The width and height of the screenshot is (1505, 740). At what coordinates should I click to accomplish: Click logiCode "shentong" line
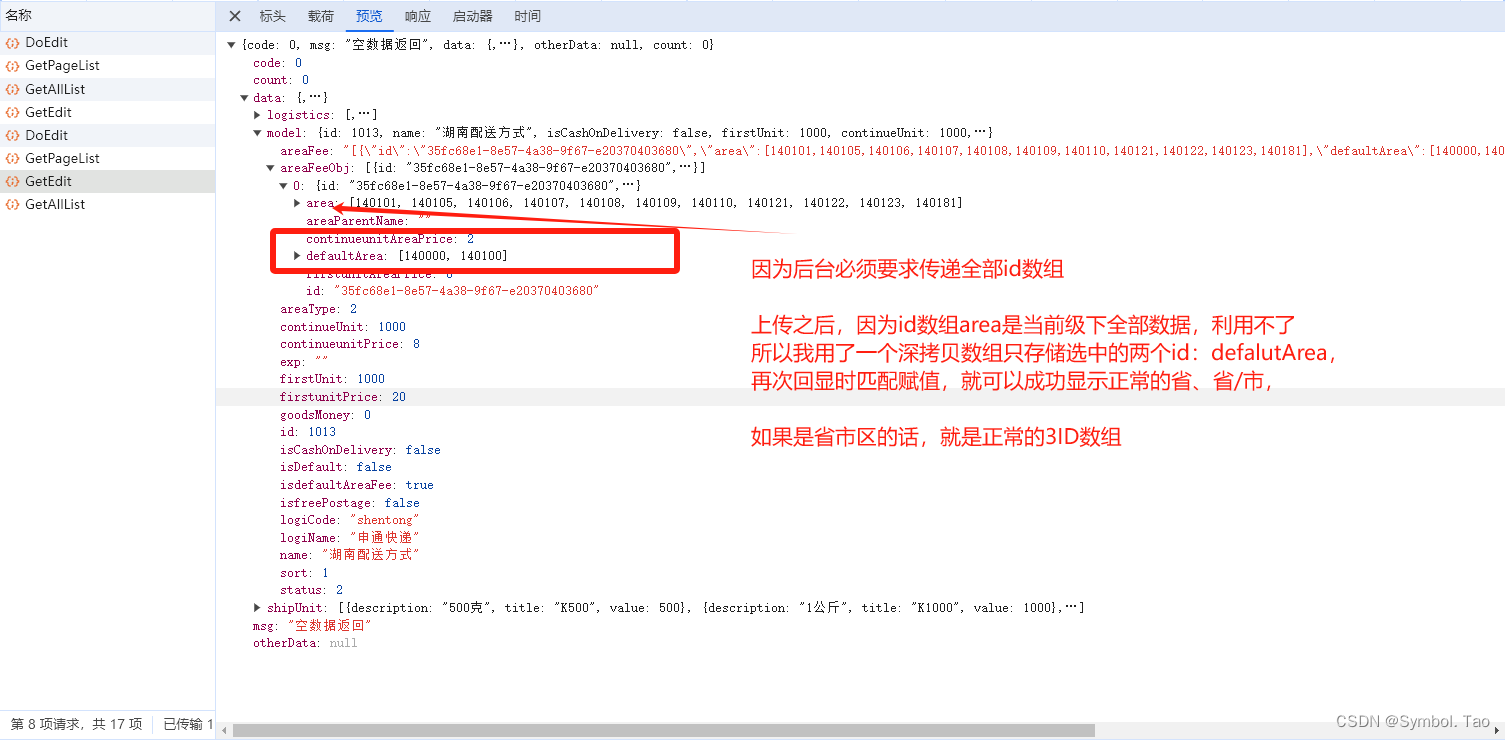point(350,520)
